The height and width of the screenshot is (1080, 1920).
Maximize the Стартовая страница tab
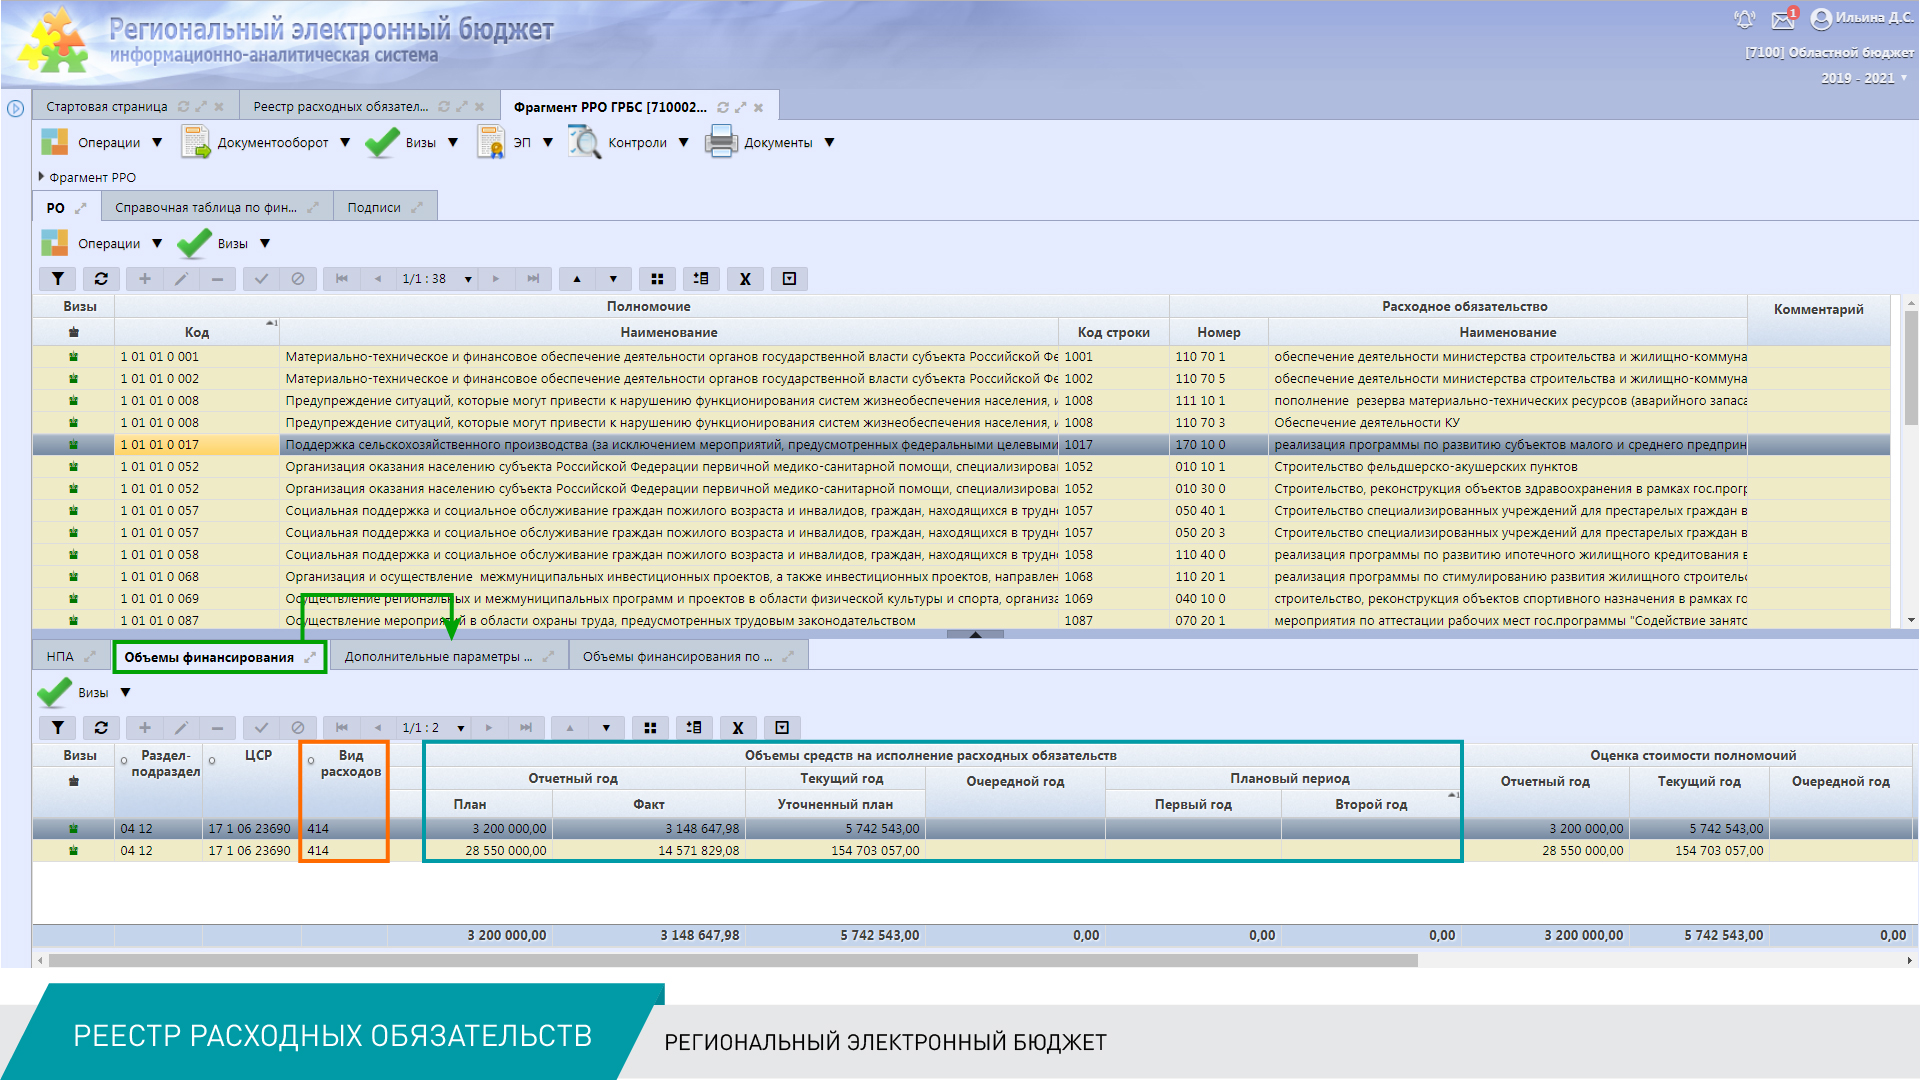pos(201,107)
